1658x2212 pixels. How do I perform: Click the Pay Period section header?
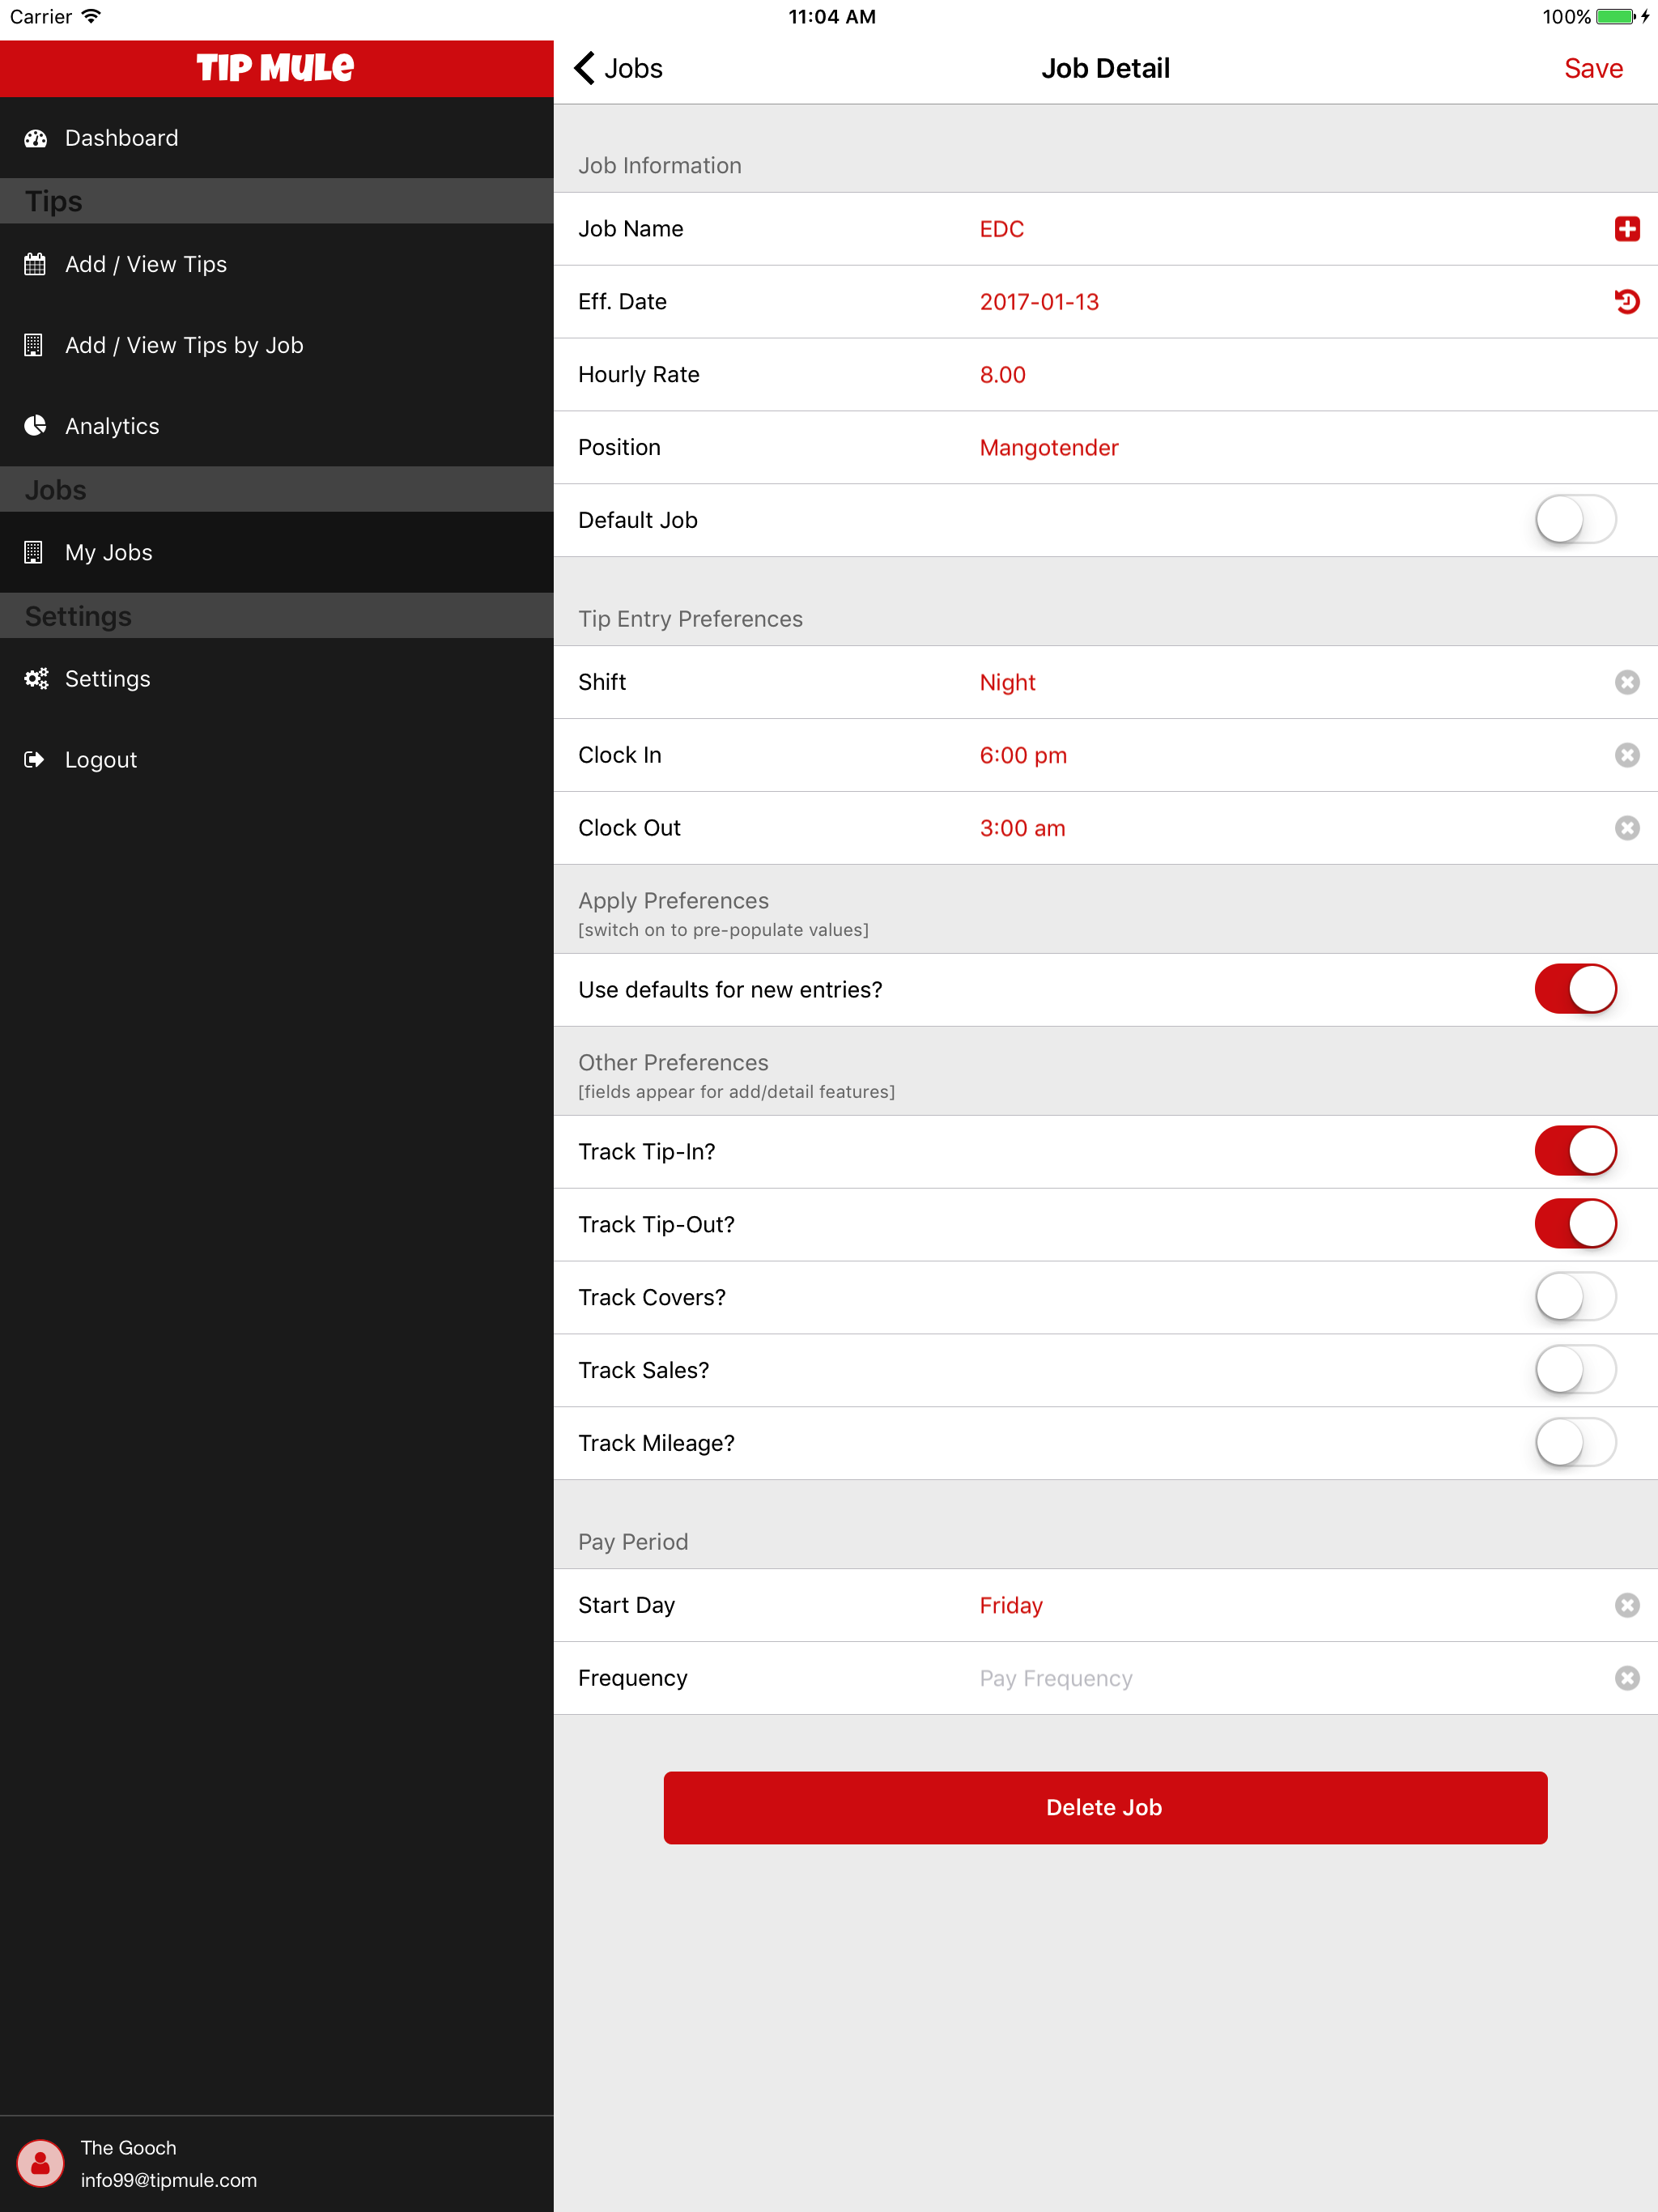coord(633,1541)
